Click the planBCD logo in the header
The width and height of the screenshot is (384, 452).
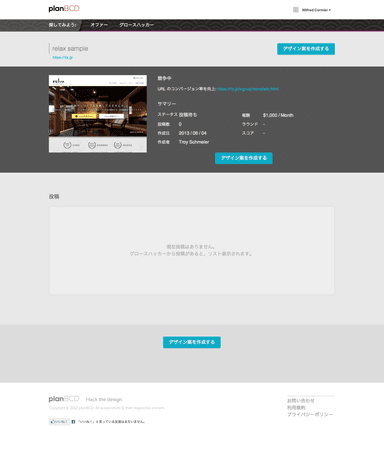64,9
